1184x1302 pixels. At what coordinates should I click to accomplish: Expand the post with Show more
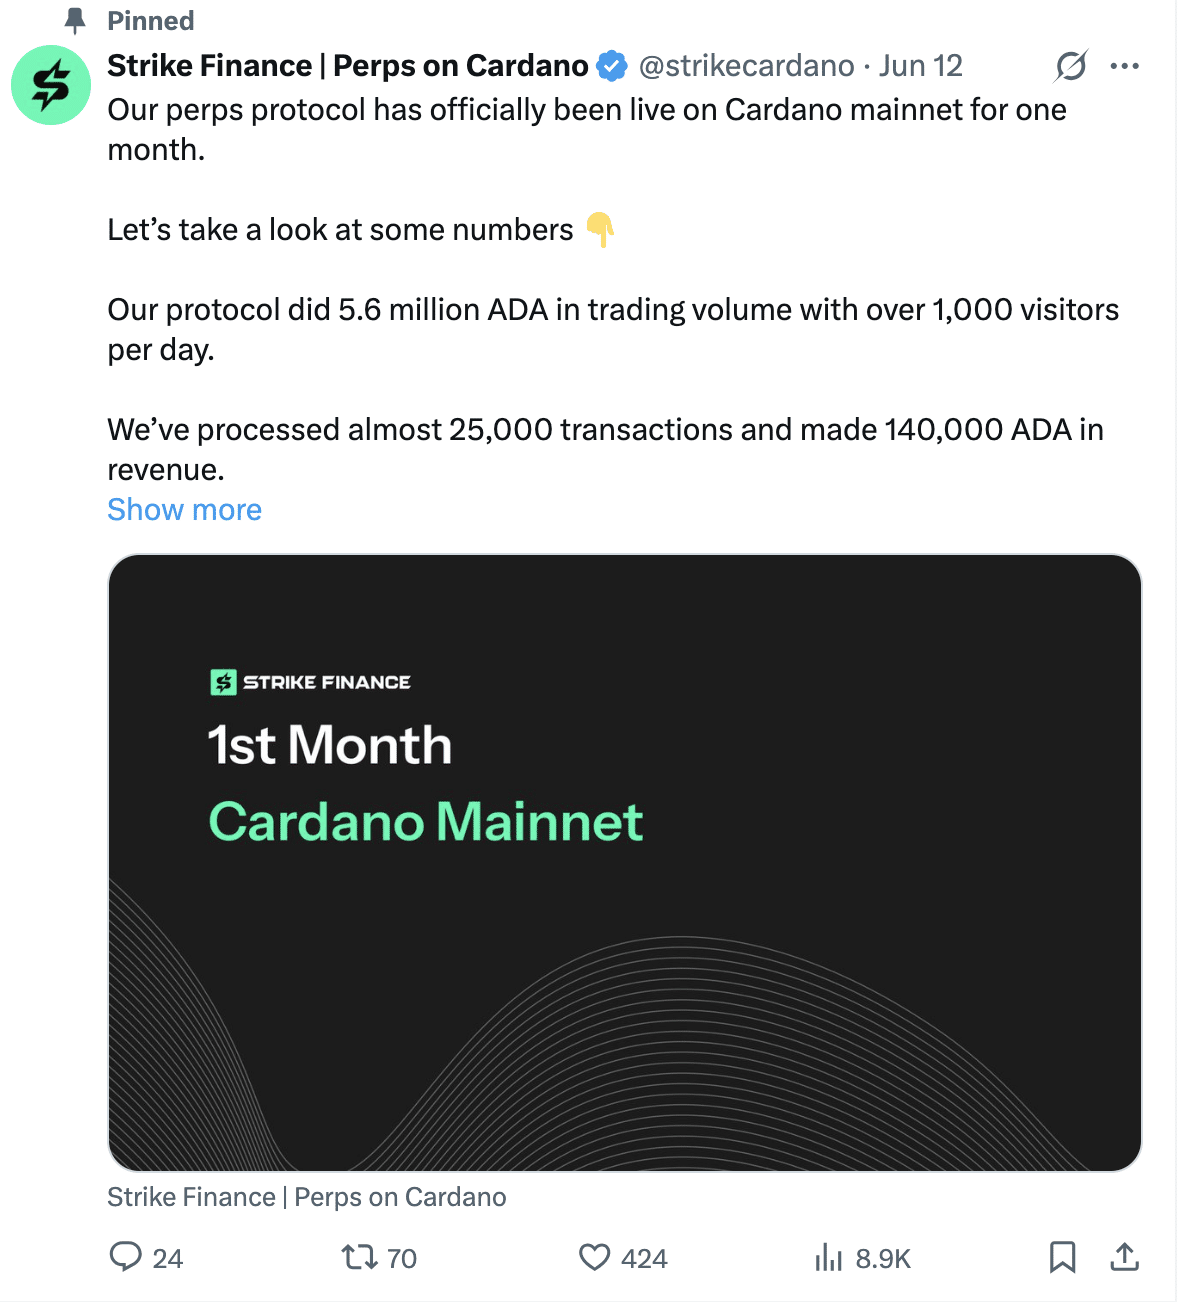coord(184,509)
